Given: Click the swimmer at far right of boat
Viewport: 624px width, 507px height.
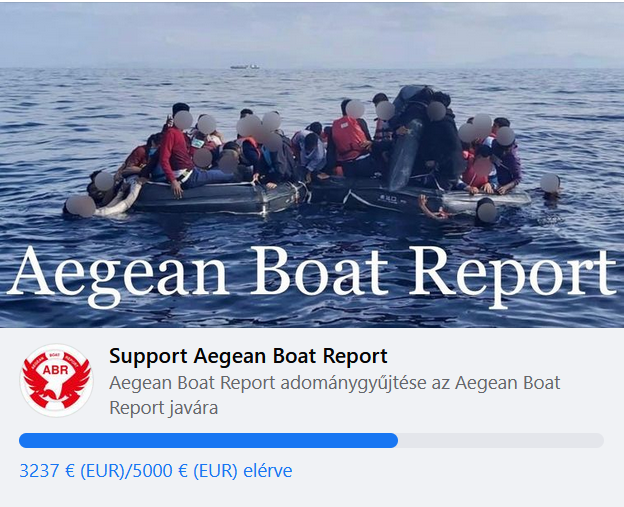Looking at the screenshot, I should click(x=550, y=185).
